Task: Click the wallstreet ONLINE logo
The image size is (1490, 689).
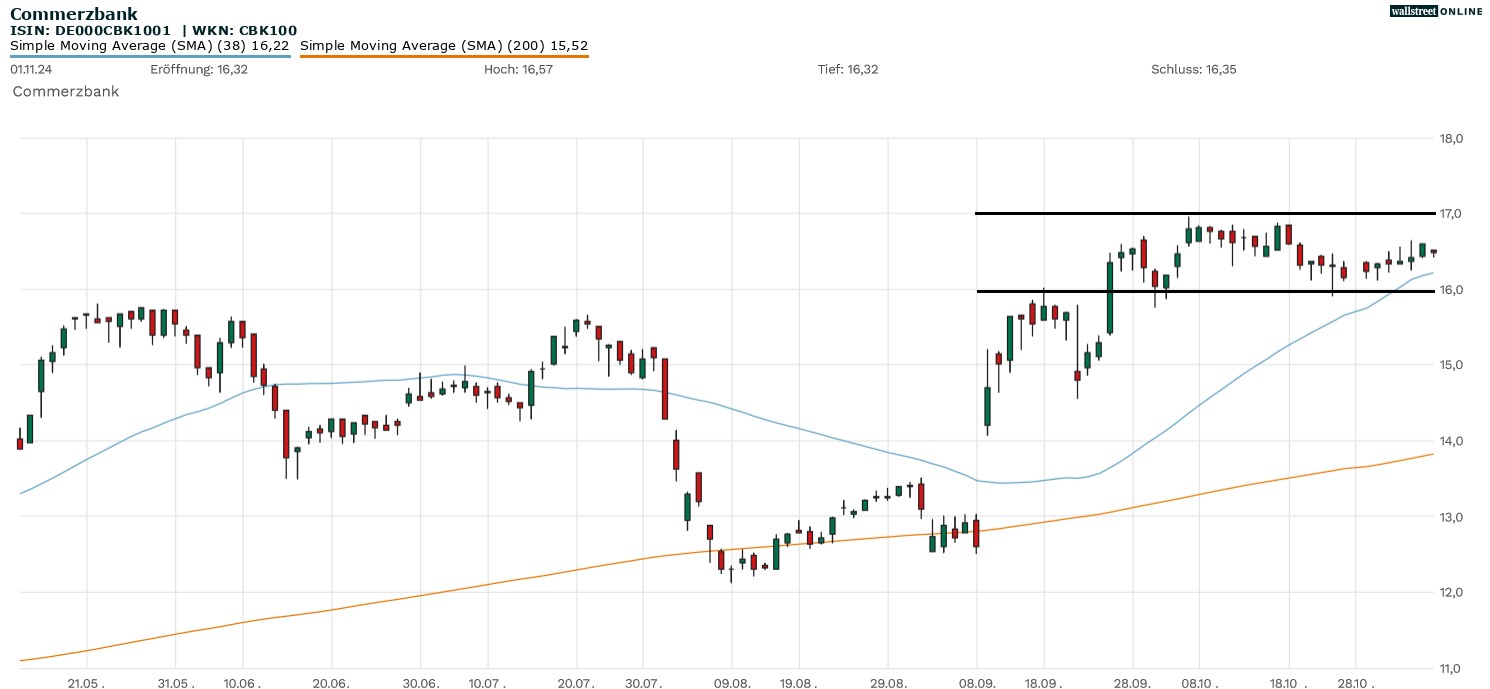Action: click(x=1436, y=11)
